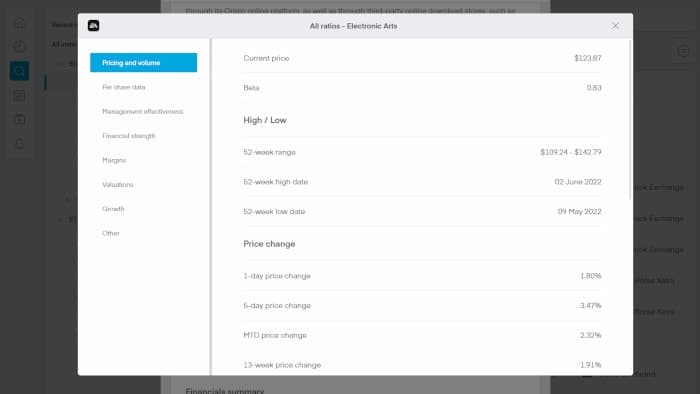Switch to Management effectiveness ratios
The width and height of the screenshot is (700, 394).
[x=142, y=112]
